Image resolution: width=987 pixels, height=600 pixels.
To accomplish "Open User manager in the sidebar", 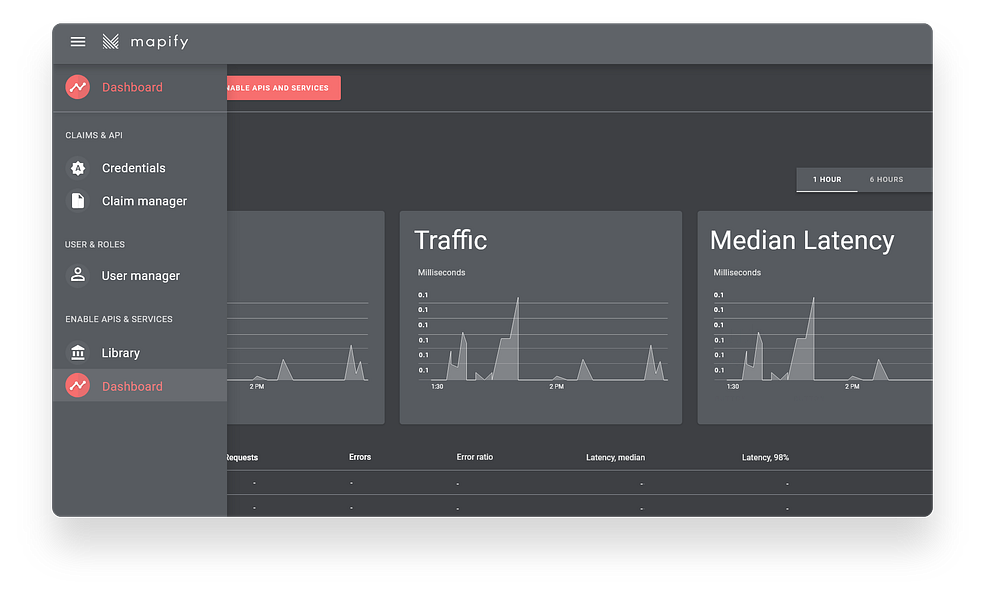I will [x=140, y=276].
